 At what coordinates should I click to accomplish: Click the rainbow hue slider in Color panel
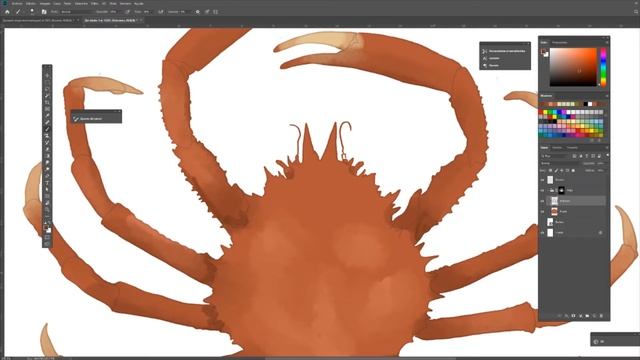pos(603,67)
